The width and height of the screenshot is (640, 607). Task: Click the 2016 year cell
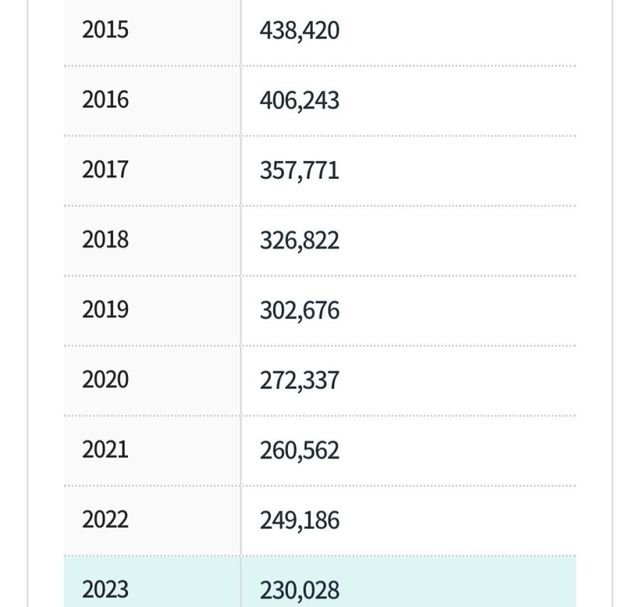click(x=105, y=100)
